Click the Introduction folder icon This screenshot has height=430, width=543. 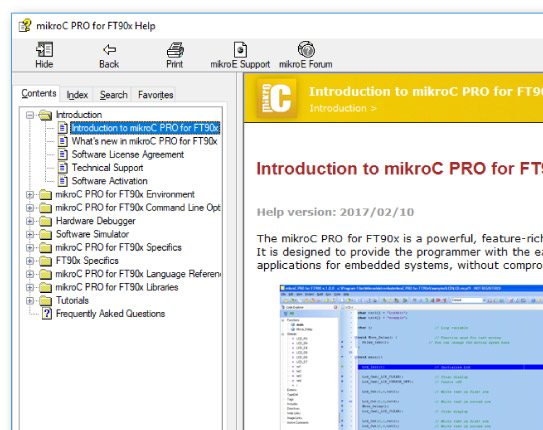pyautogui.click(x=45, y=115)
